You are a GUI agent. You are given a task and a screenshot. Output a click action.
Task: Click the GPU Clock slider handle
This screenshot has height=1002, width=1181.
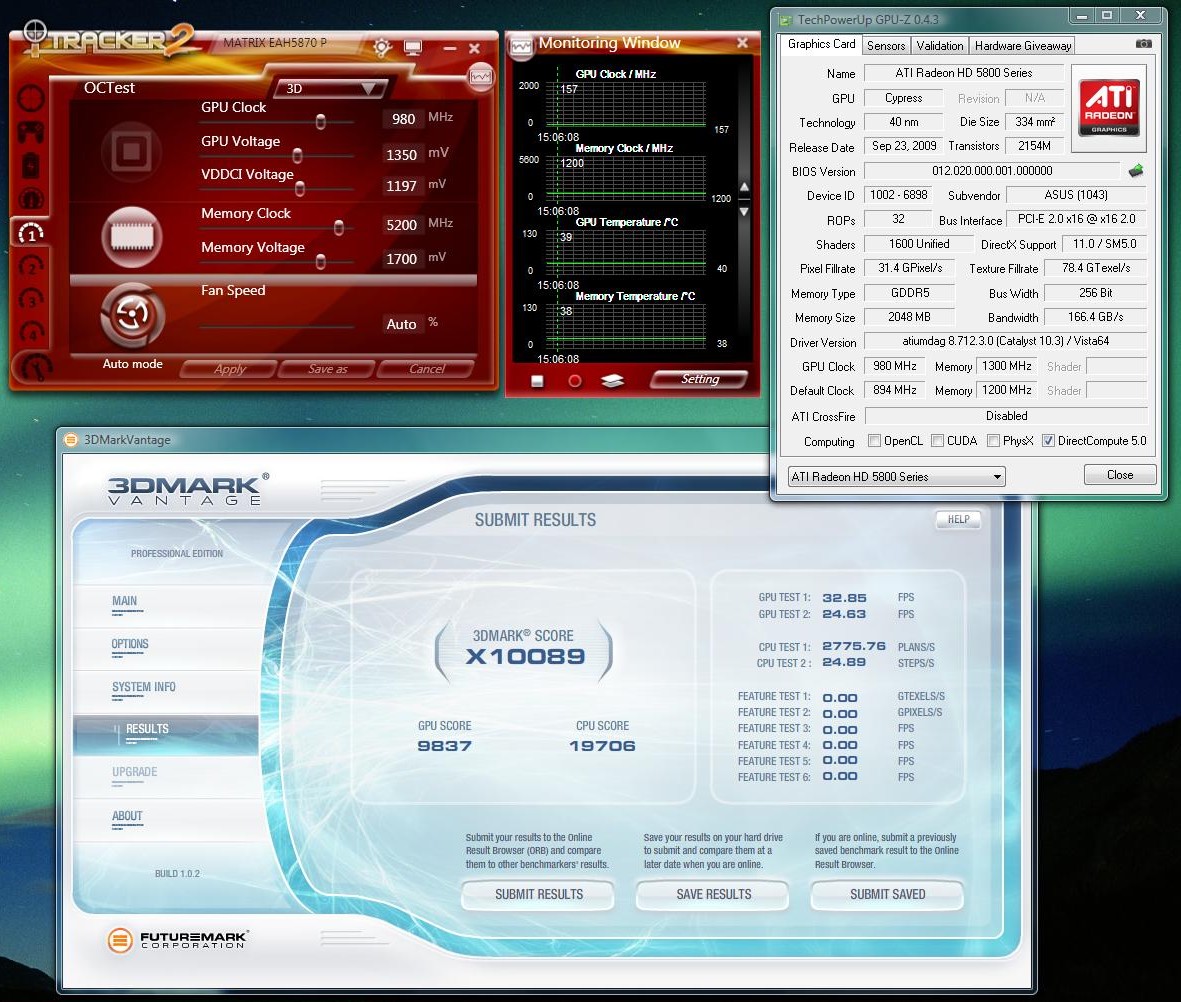pyautogui.click(x=321, y=121)
